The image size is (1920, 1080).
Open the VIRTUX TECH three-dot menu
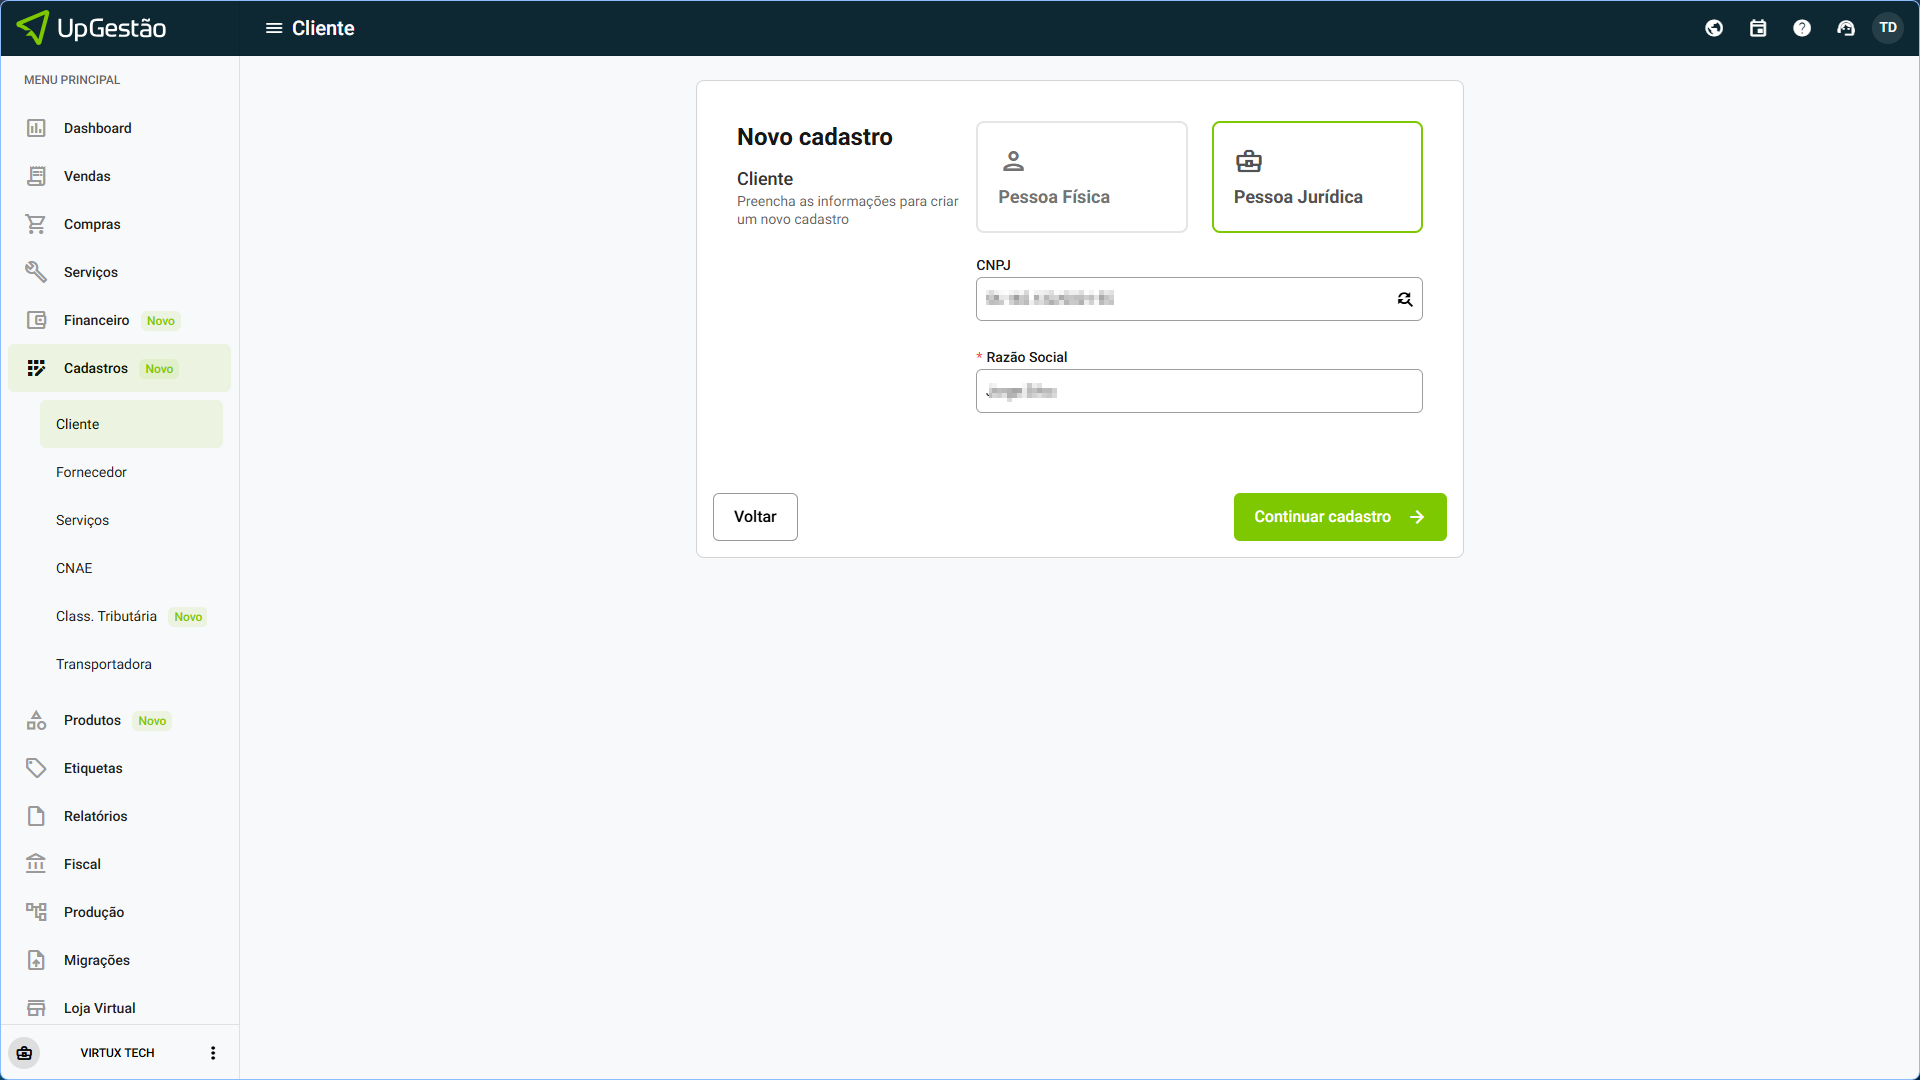point(212,1053)
